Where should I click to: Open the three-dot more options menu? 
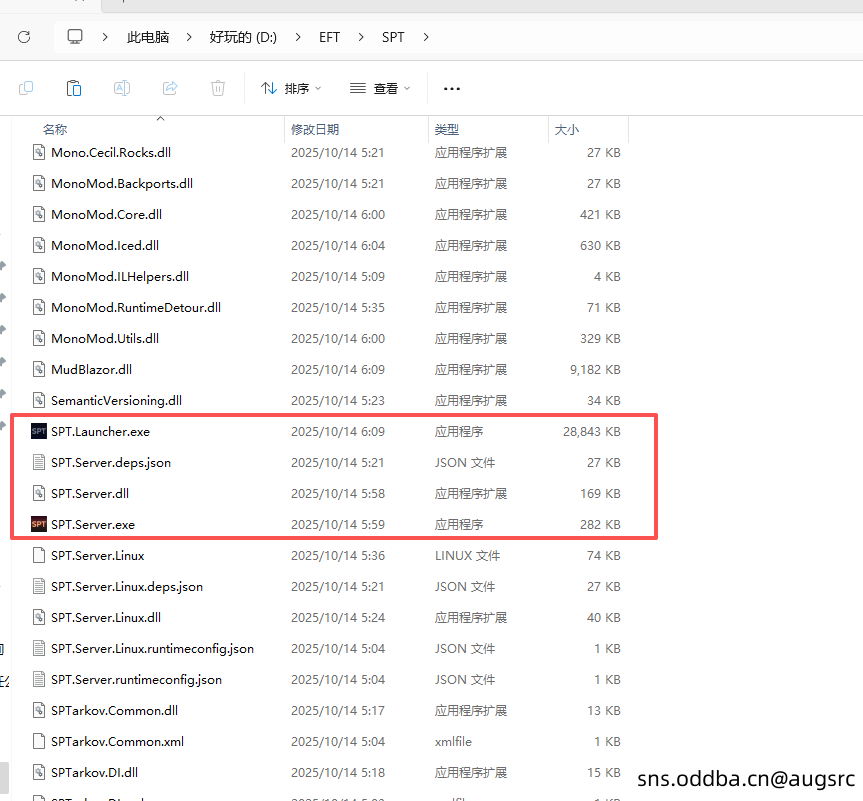coord(452,88)
